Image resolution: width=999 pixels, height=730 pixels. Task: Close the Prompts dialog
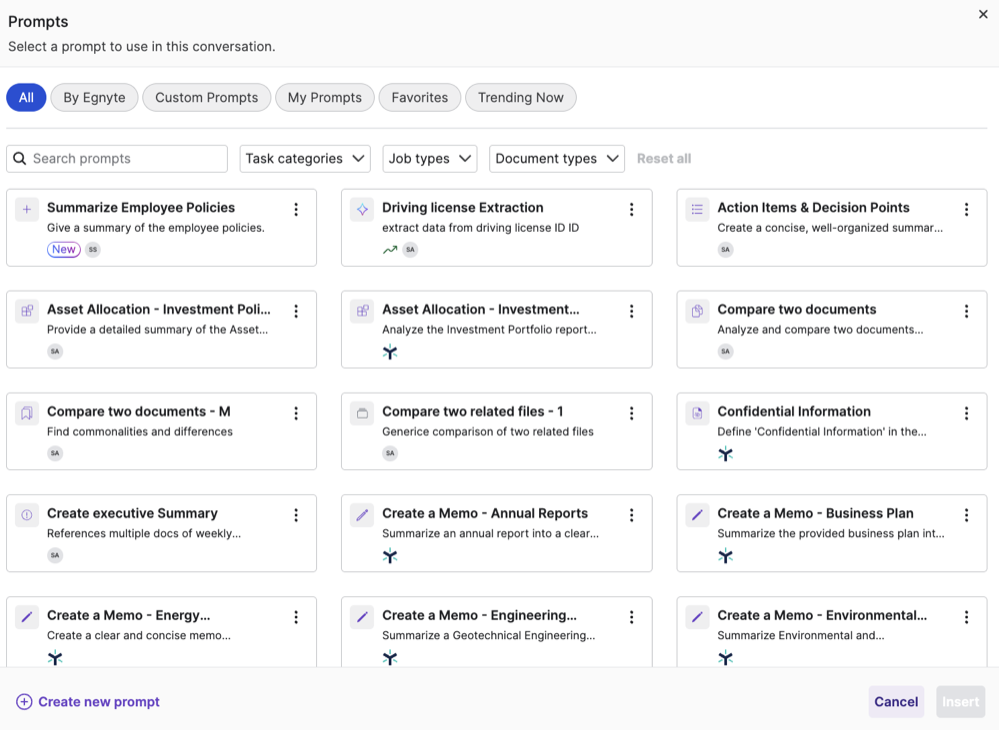tap(983, 14)
